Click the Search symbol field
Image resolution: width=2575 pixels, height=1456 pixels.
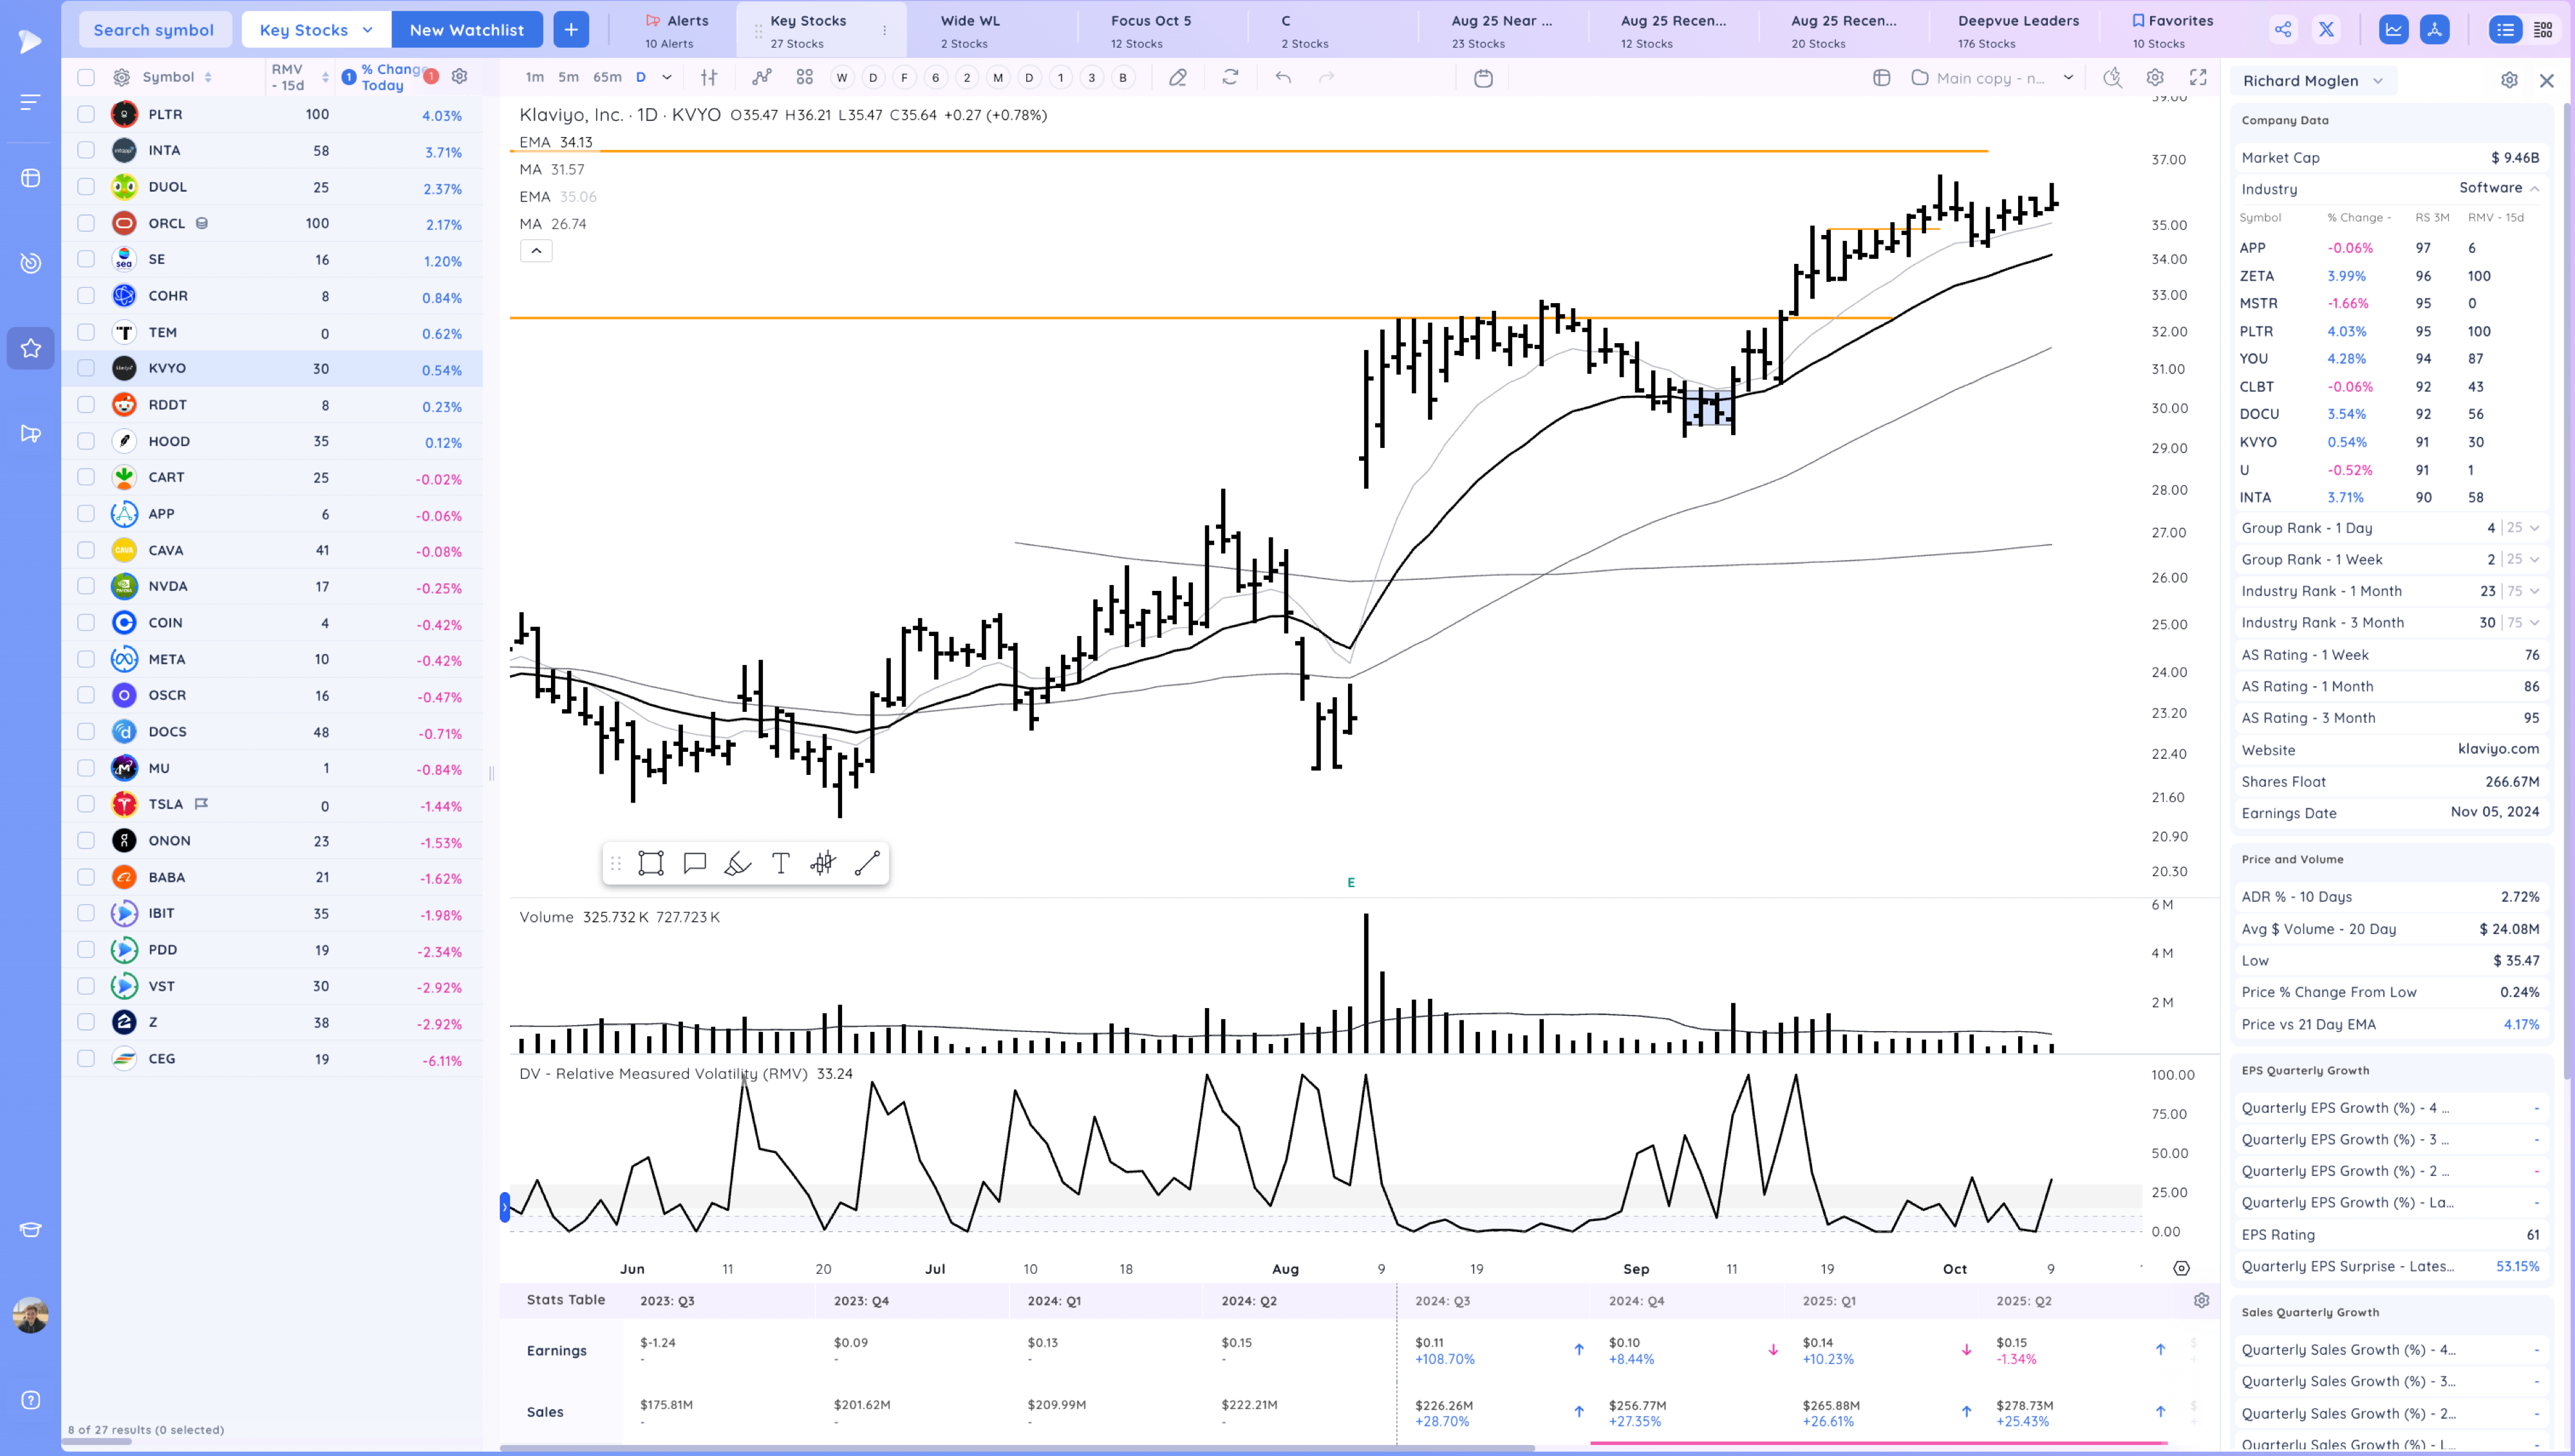click(x=154, y=29)
